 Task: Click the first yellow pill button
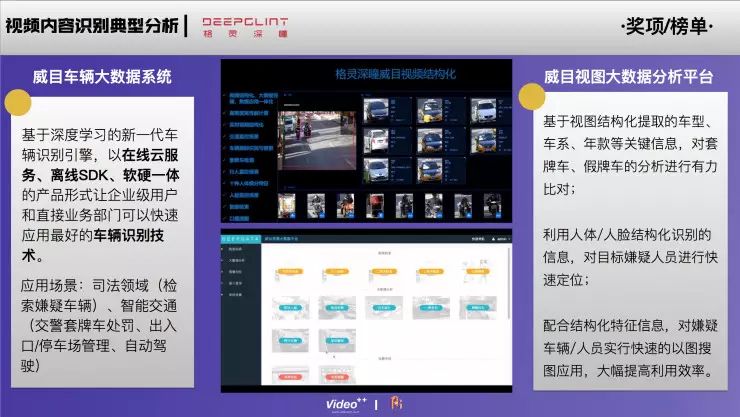[x=290, y=271]
